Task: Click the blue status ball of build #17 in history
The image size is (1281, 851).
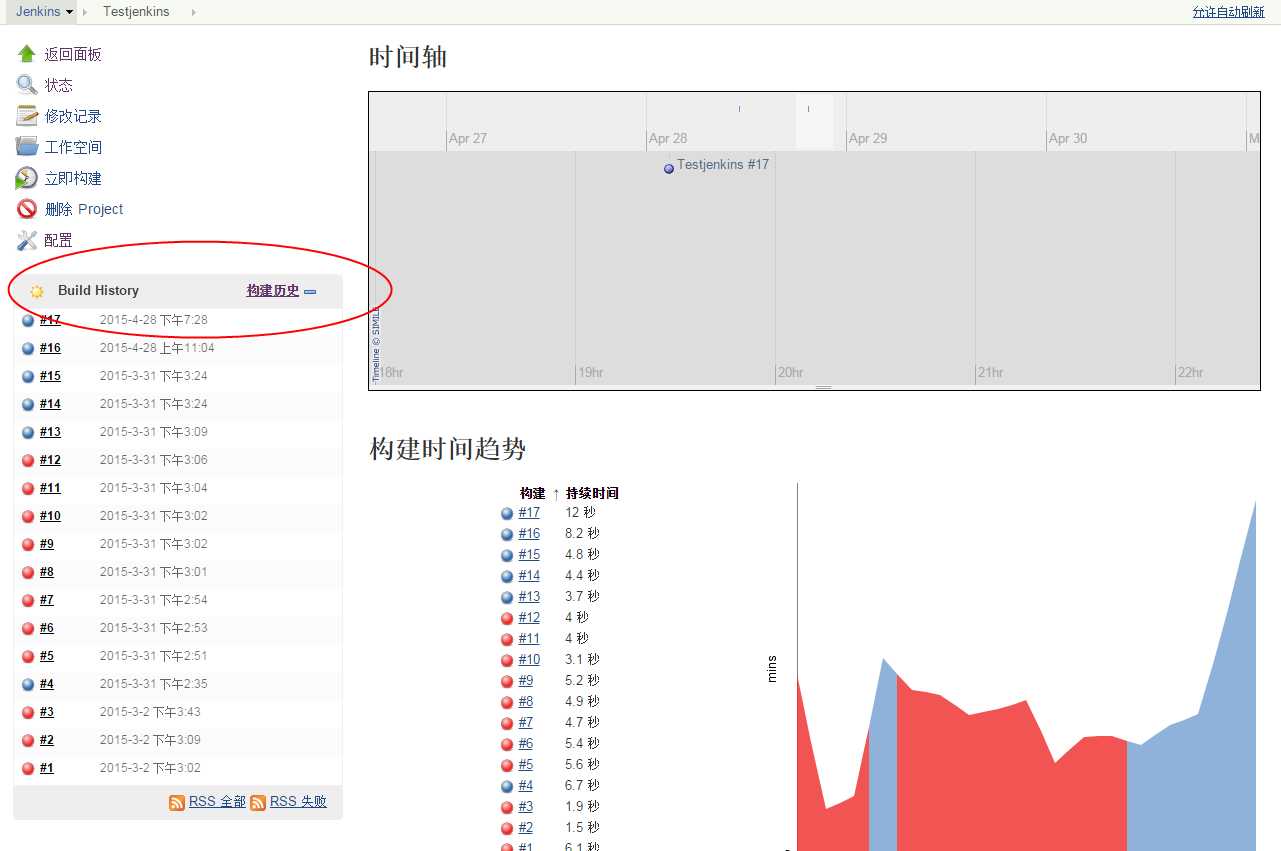Action: point(28,321)
